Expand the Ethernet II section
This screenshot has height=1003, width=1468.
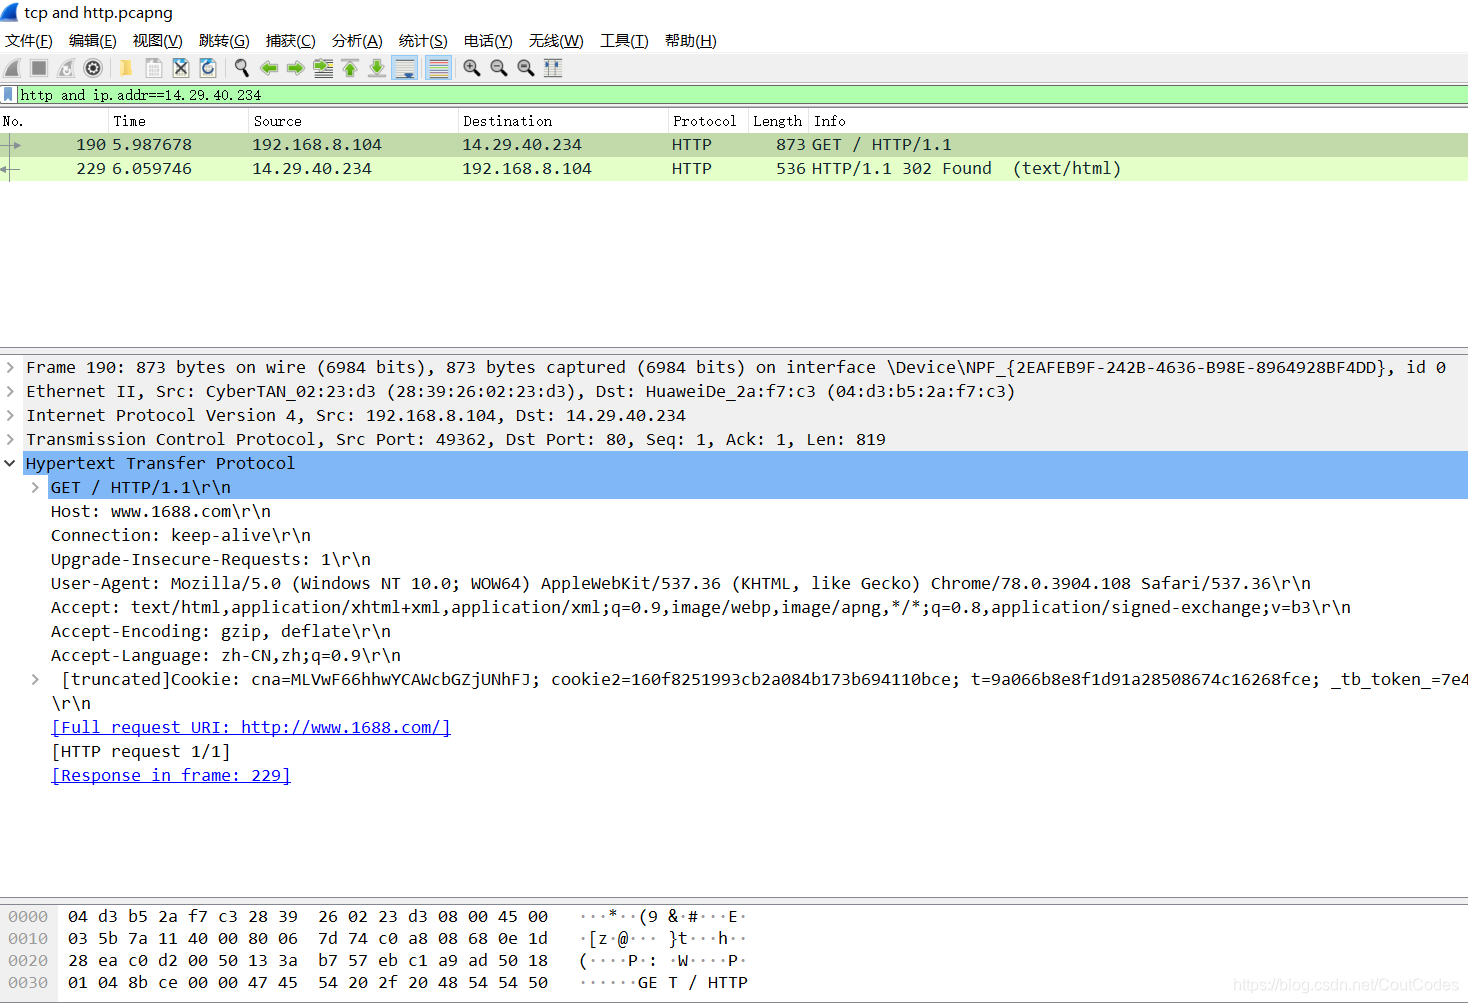click(10, 392)
